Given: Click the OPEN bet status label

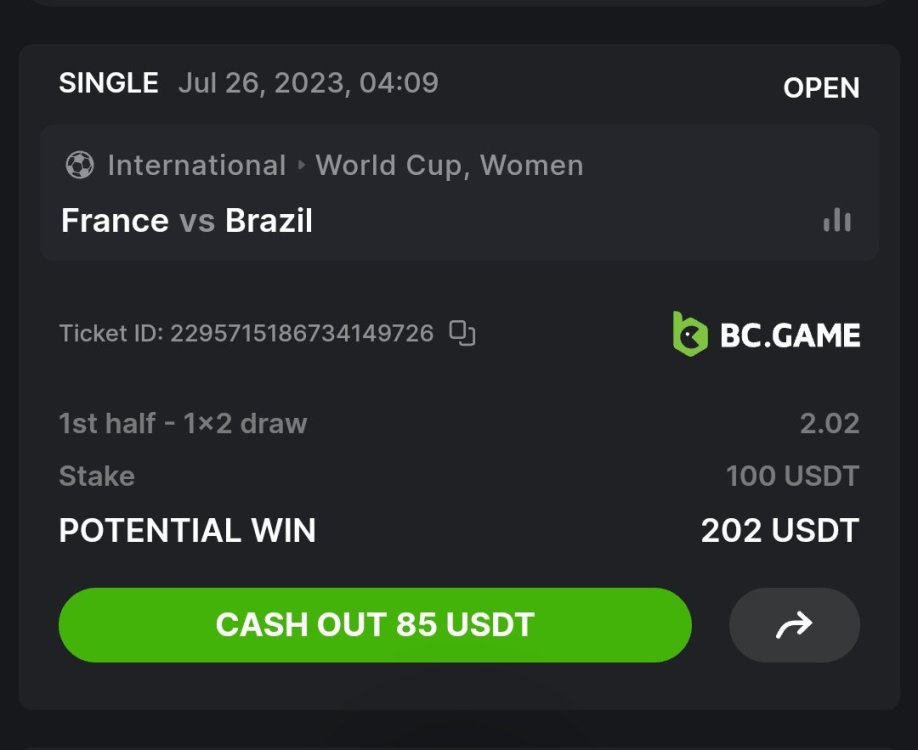Looking at the screenshot, I should pos(821,88).
